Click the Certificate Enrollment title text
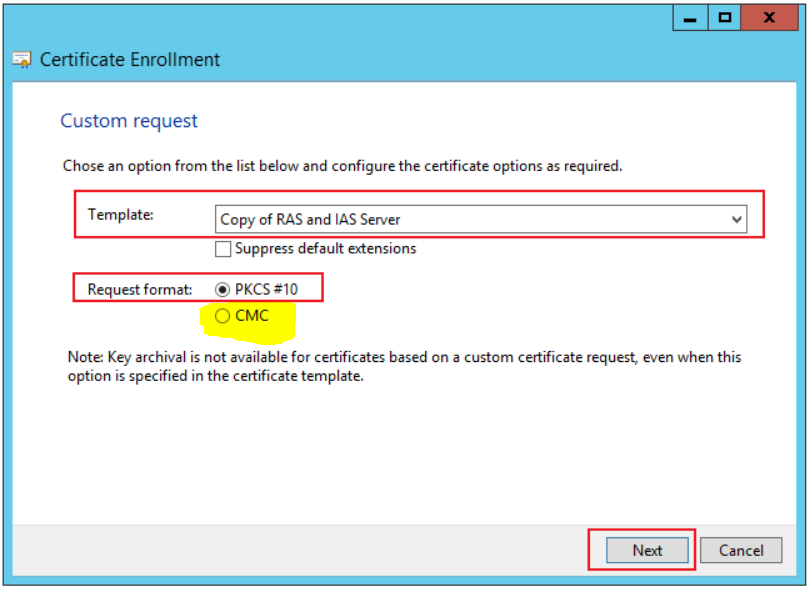This screenshot has height=591, width=811. (130, 60)
